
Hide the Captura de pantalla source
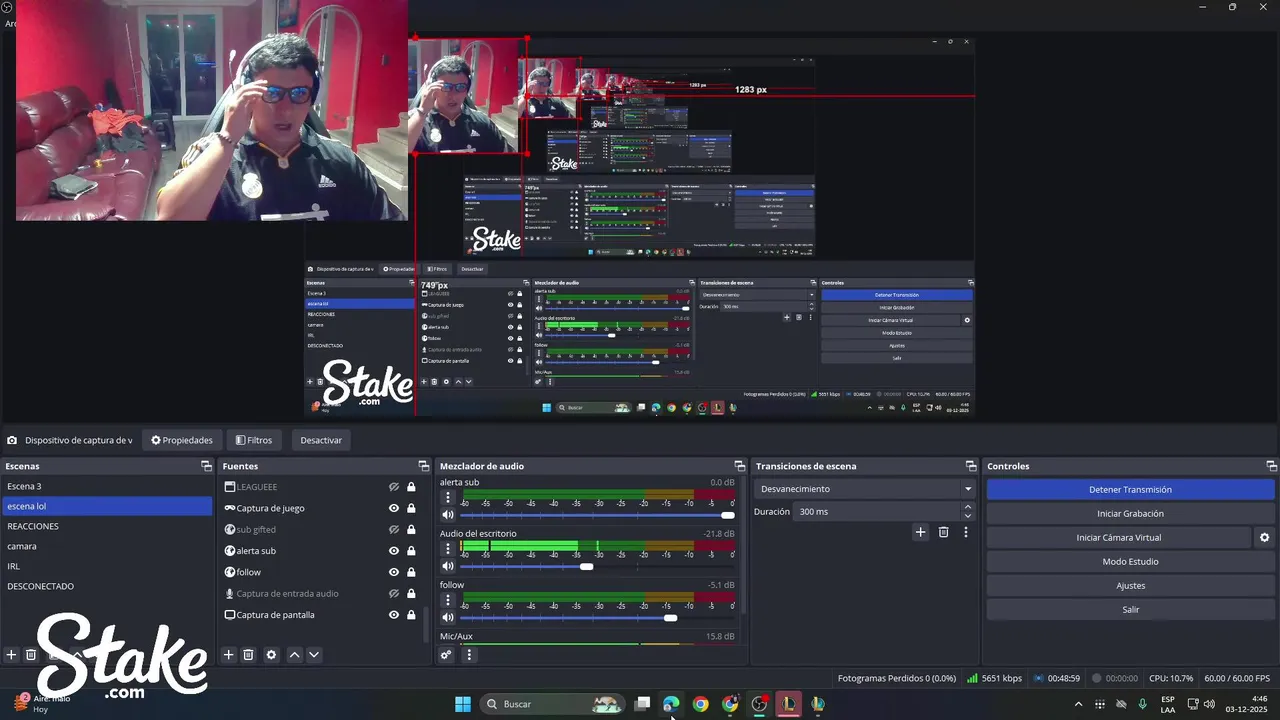click(394, 615)
